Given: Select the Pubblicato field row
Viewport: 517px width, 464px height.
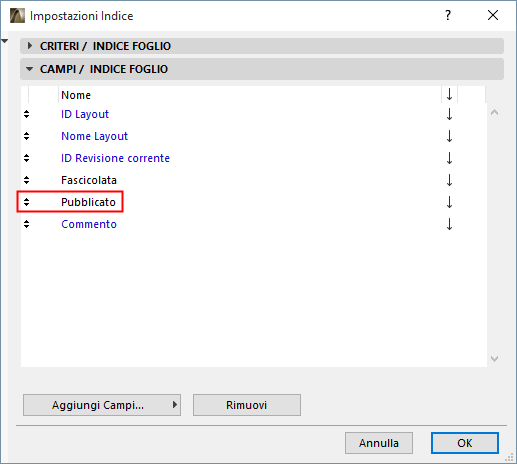Looking at the screenshot, I should click(x=253, y=202).
